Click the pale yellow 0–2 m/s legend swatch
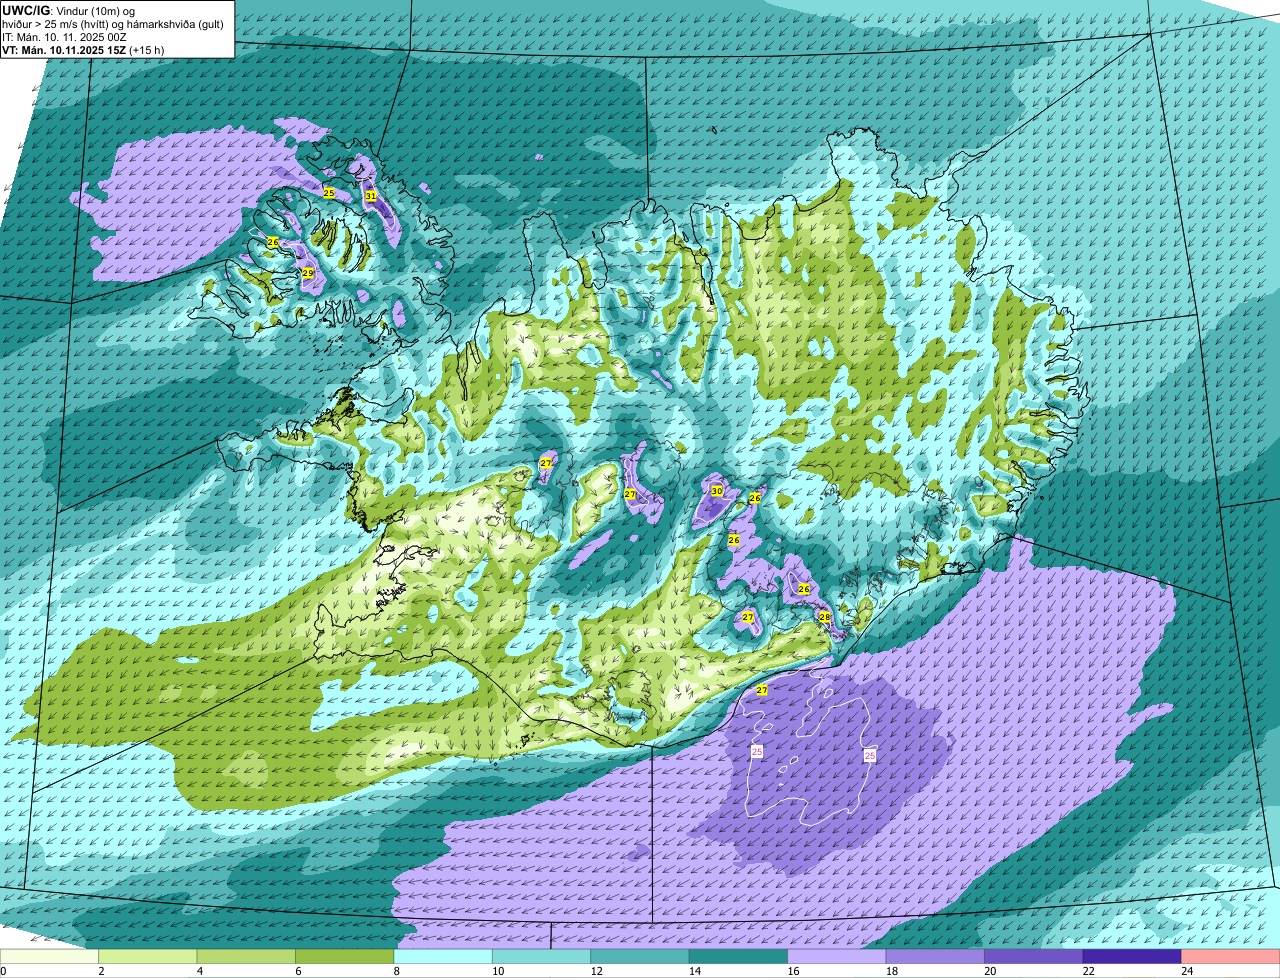This screenshot has height=978, width=1280. tap(50, 957)
